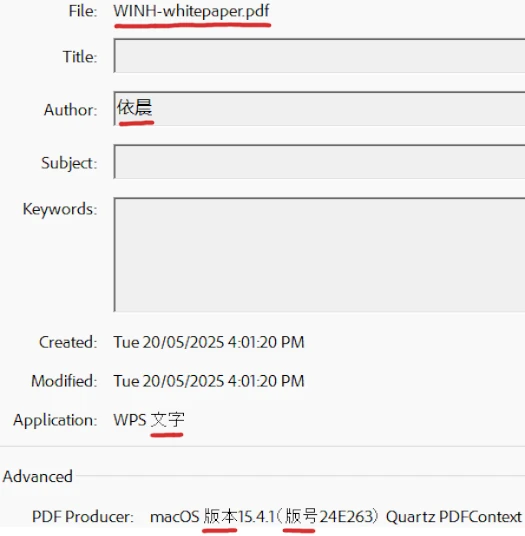The image size is (525, 536).
Task: Click the Created: label
Action: pos(68,342)
